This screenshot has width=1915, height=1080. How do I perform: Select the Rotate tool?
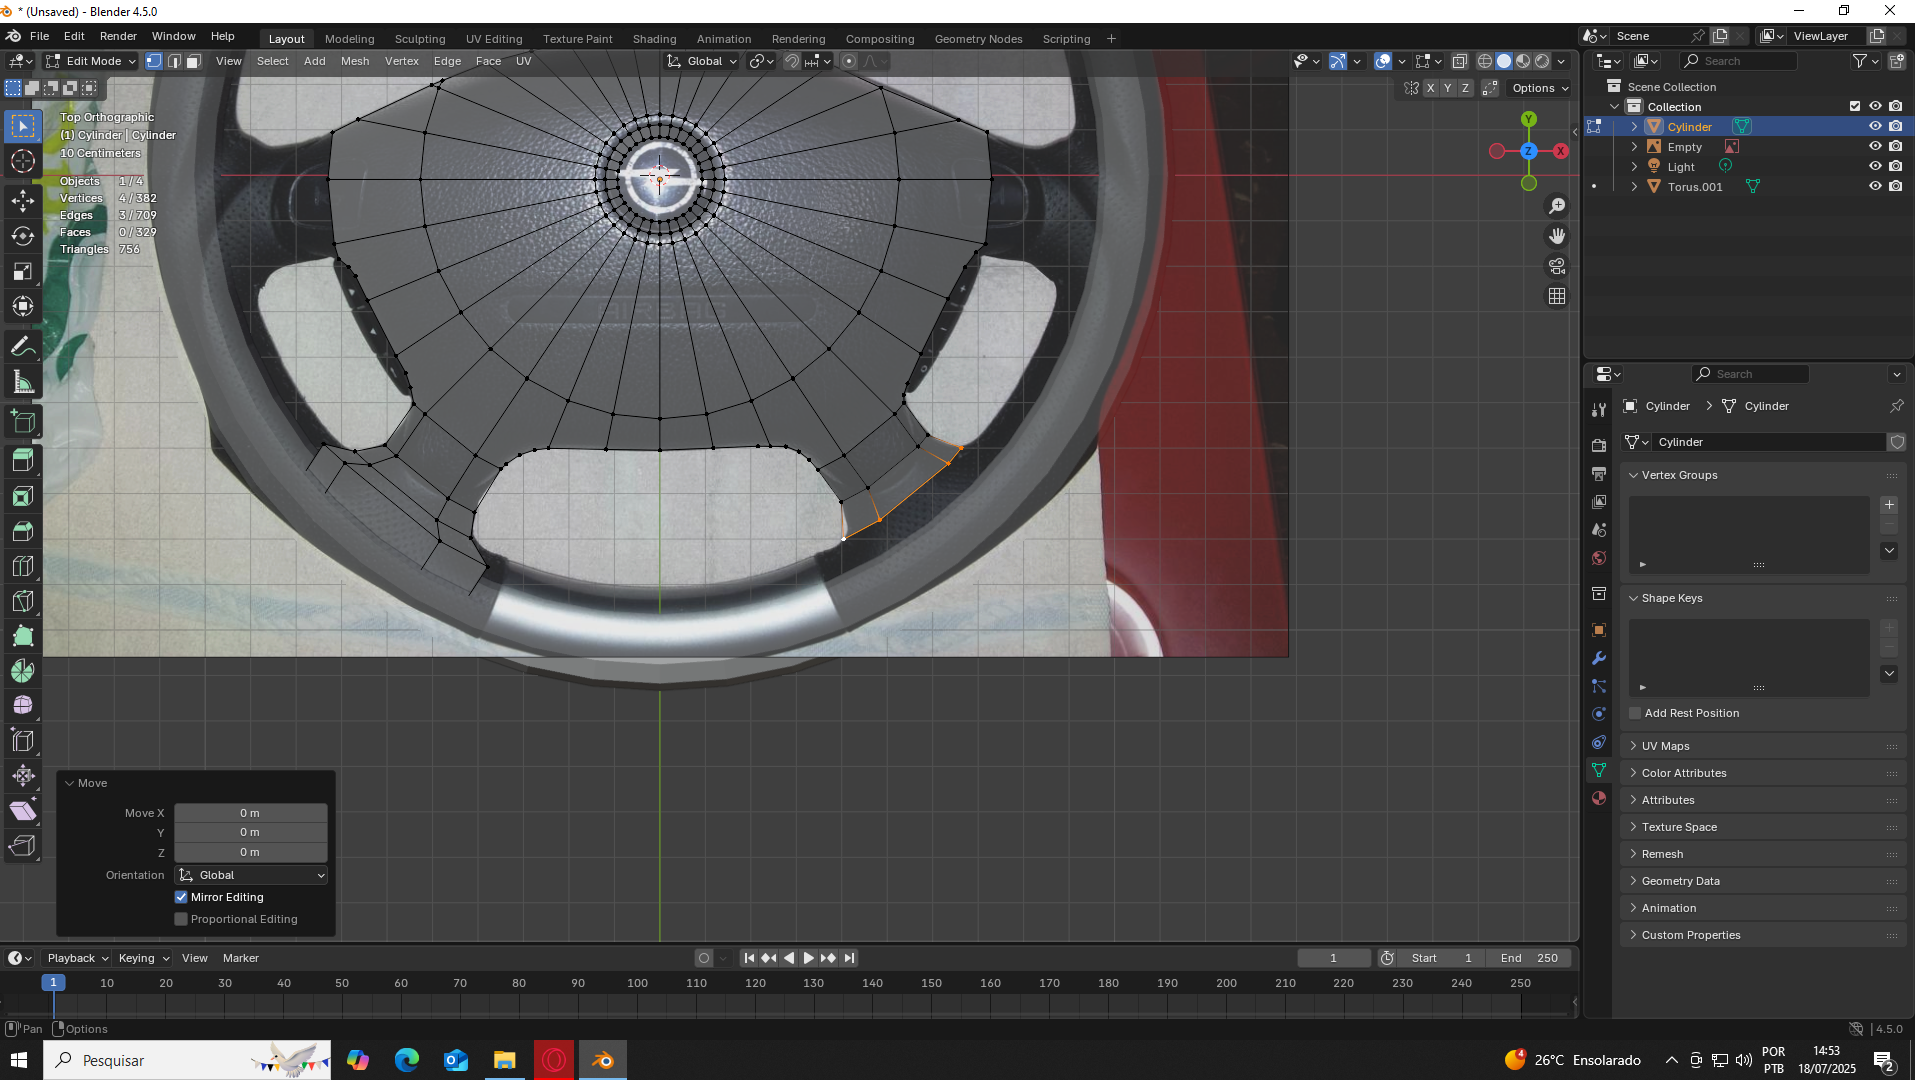click(x=23, y=236)
